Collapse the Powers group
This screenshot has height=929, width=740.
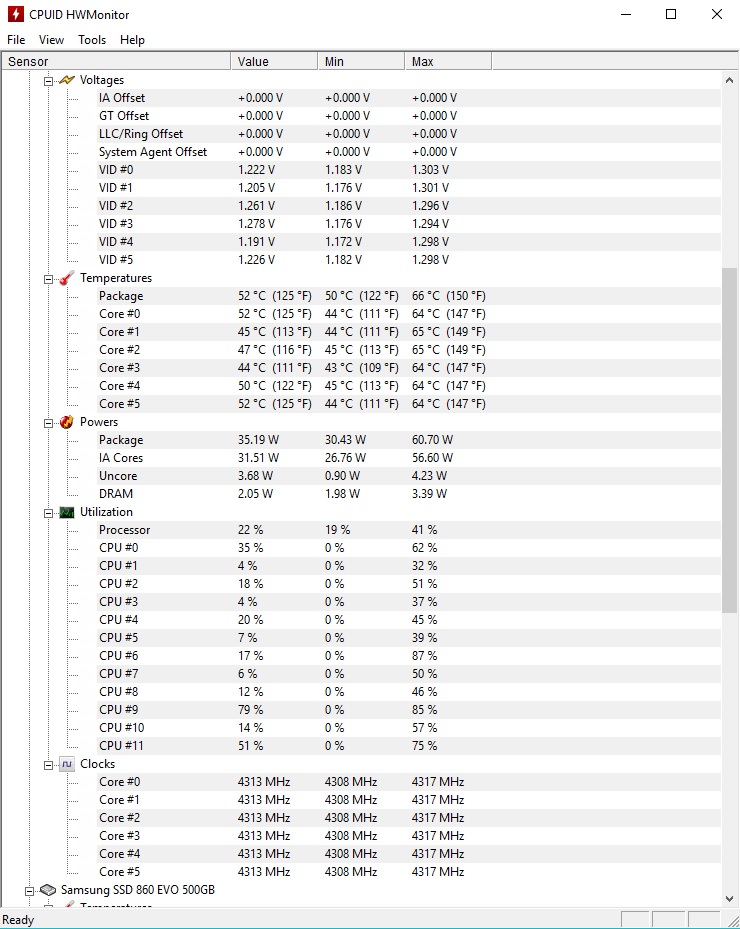49,423
